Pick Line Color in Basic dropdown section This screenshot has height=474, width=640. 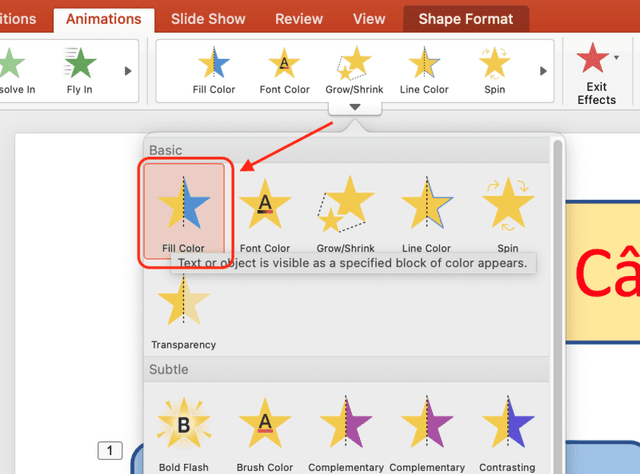point(427,214)
